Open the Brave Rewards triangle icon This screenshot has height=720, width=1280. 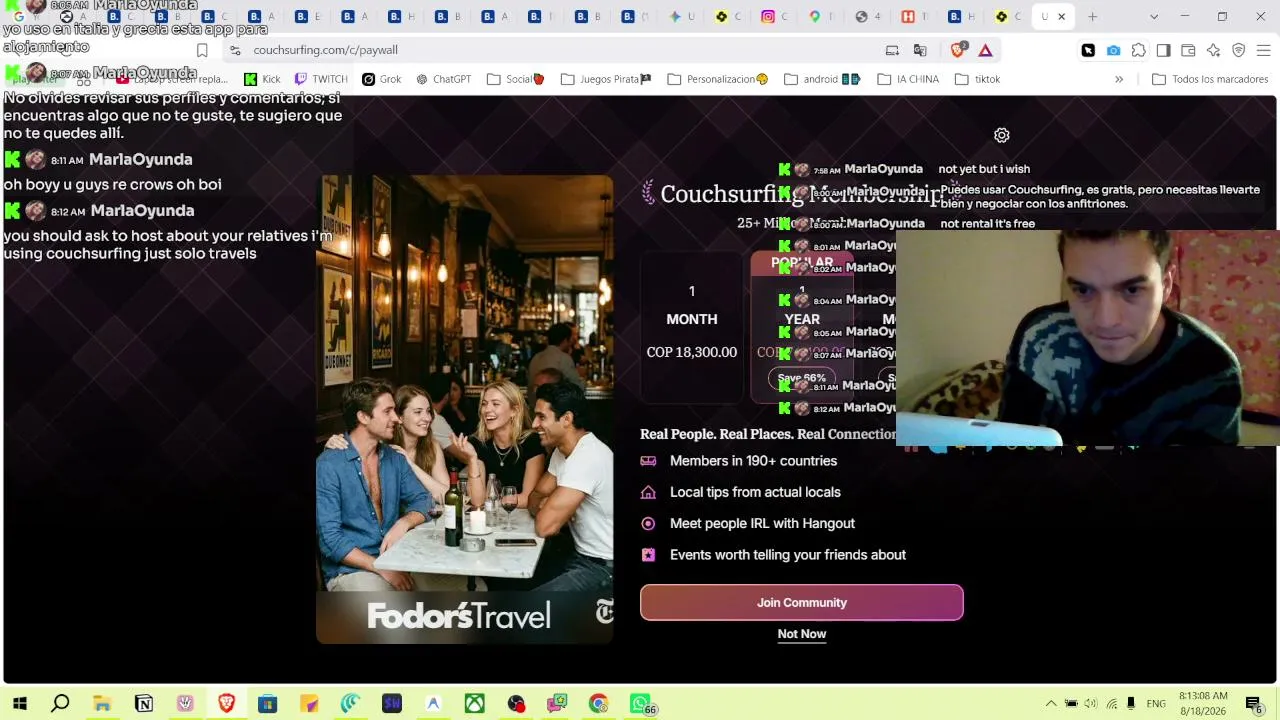[x=985, y=50]
